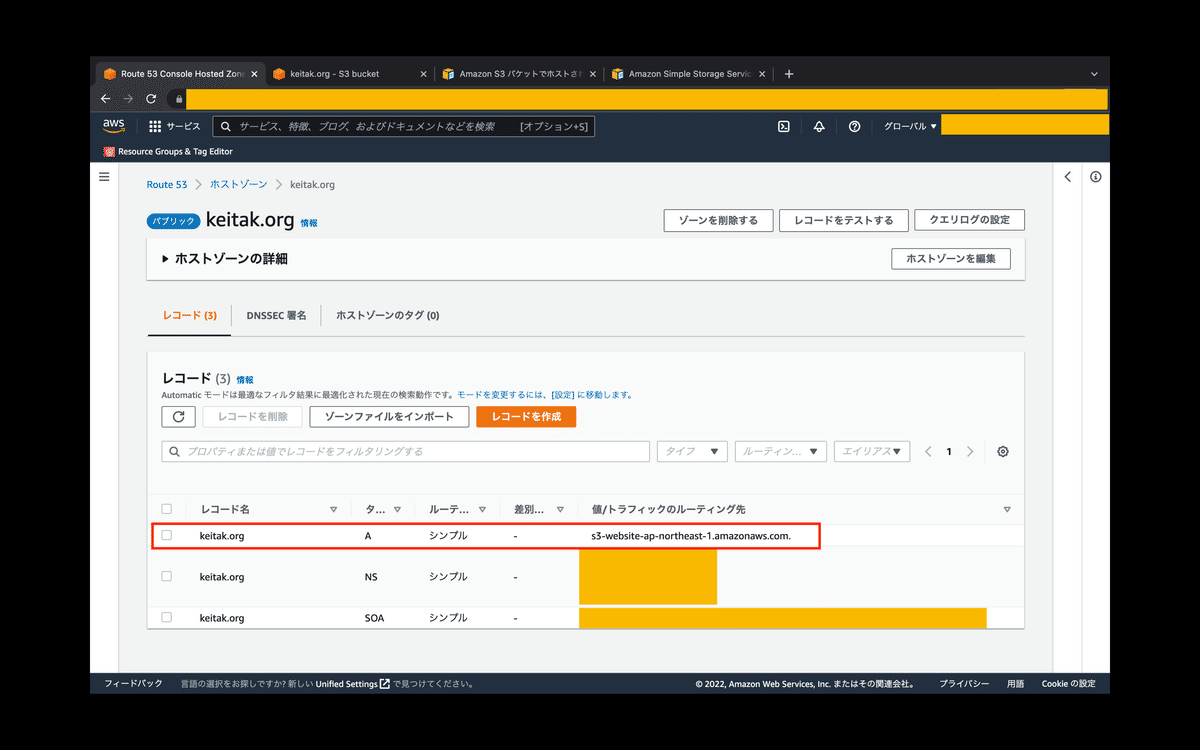Open the エイリアス filter dropdown
The width and height of the screenshot is (1200, 750).
point(872,452)
